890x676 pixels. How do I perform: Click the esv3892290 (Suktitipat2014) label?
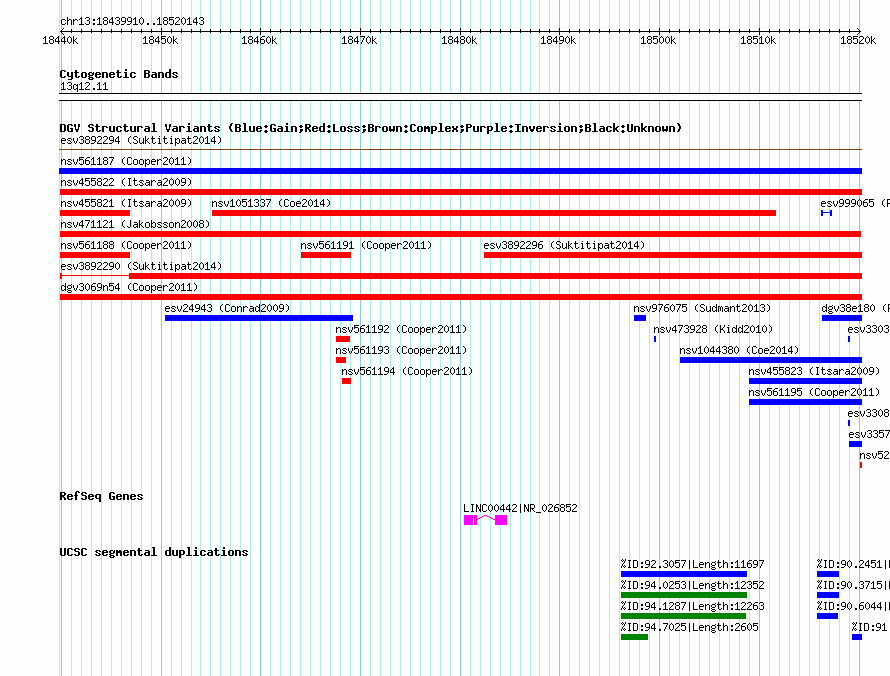141,266
